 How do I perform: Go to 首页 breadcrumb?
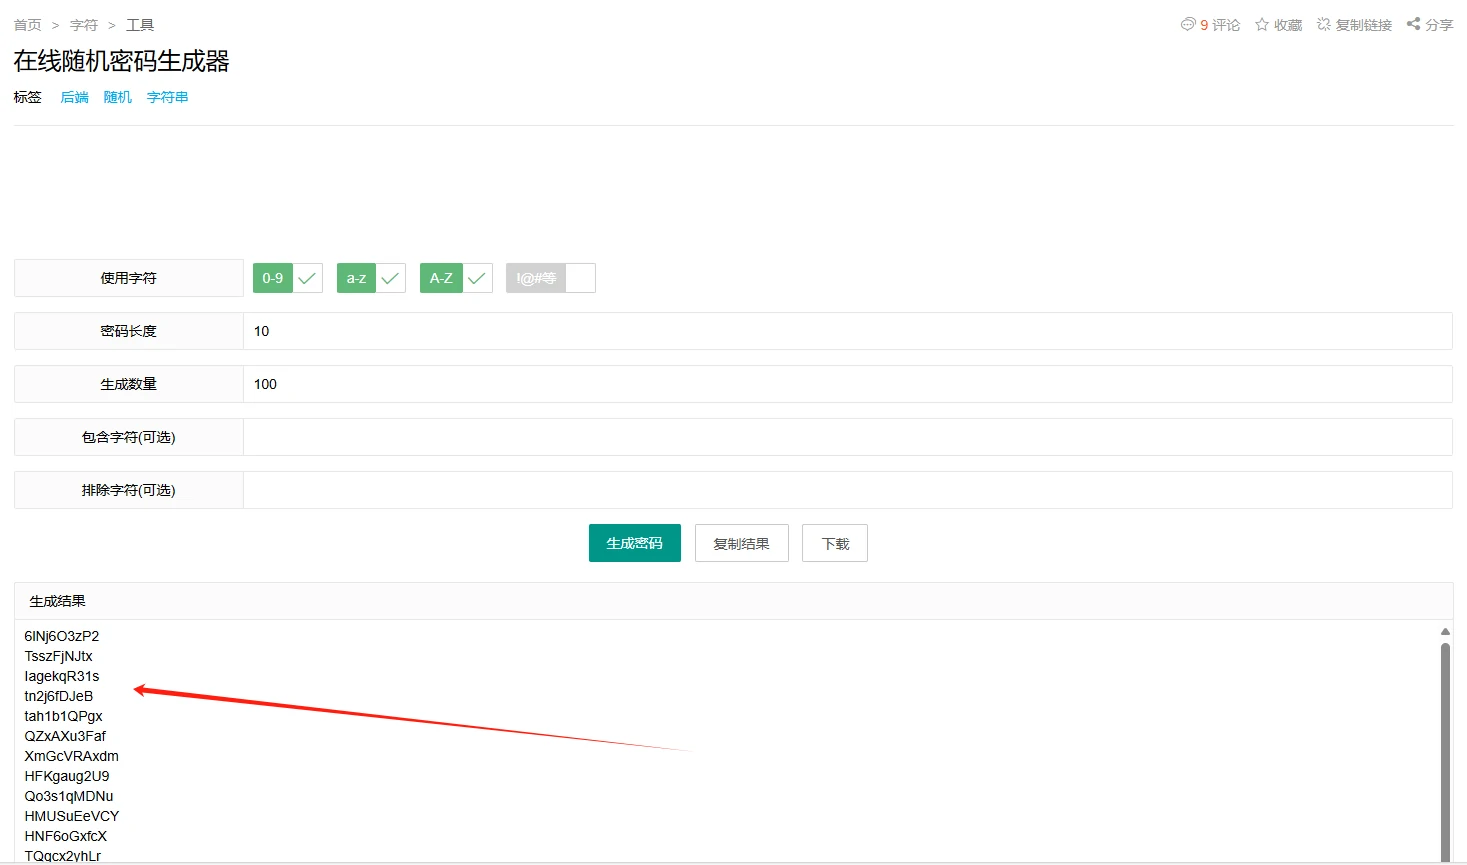coord(28,25)
